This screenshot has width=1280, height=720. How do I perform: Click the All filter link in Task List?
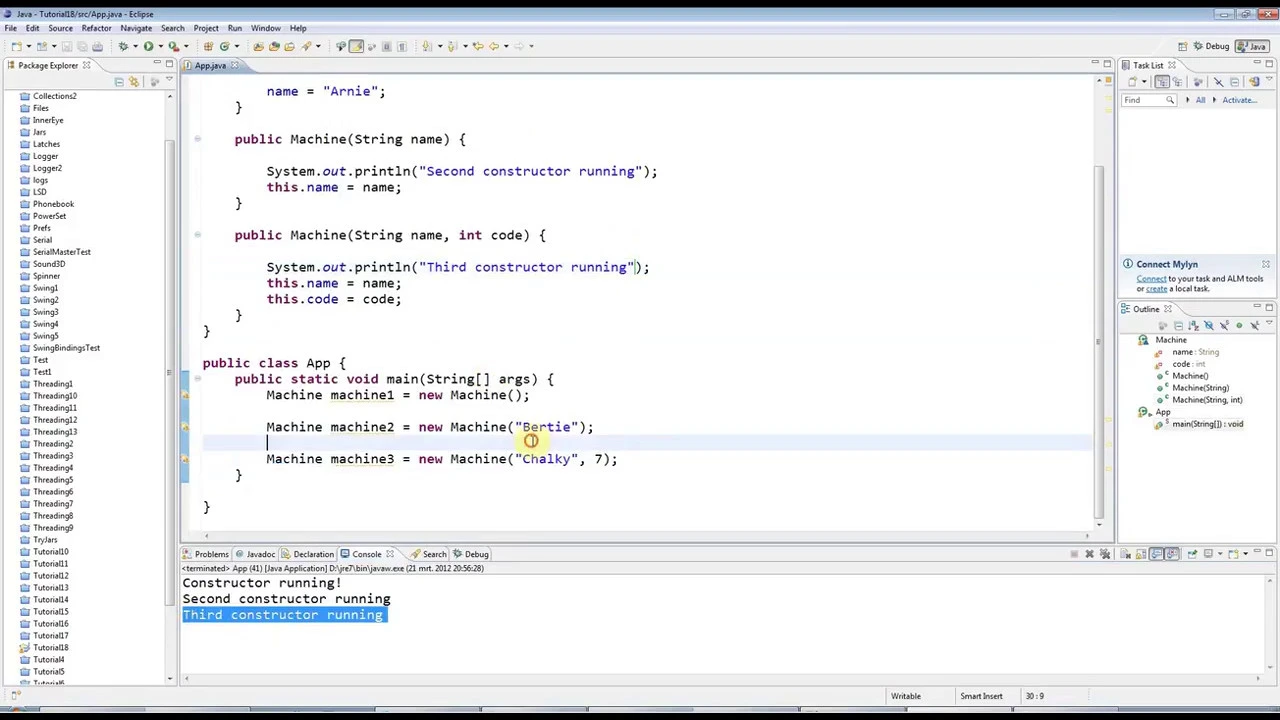click(1200, 100)
